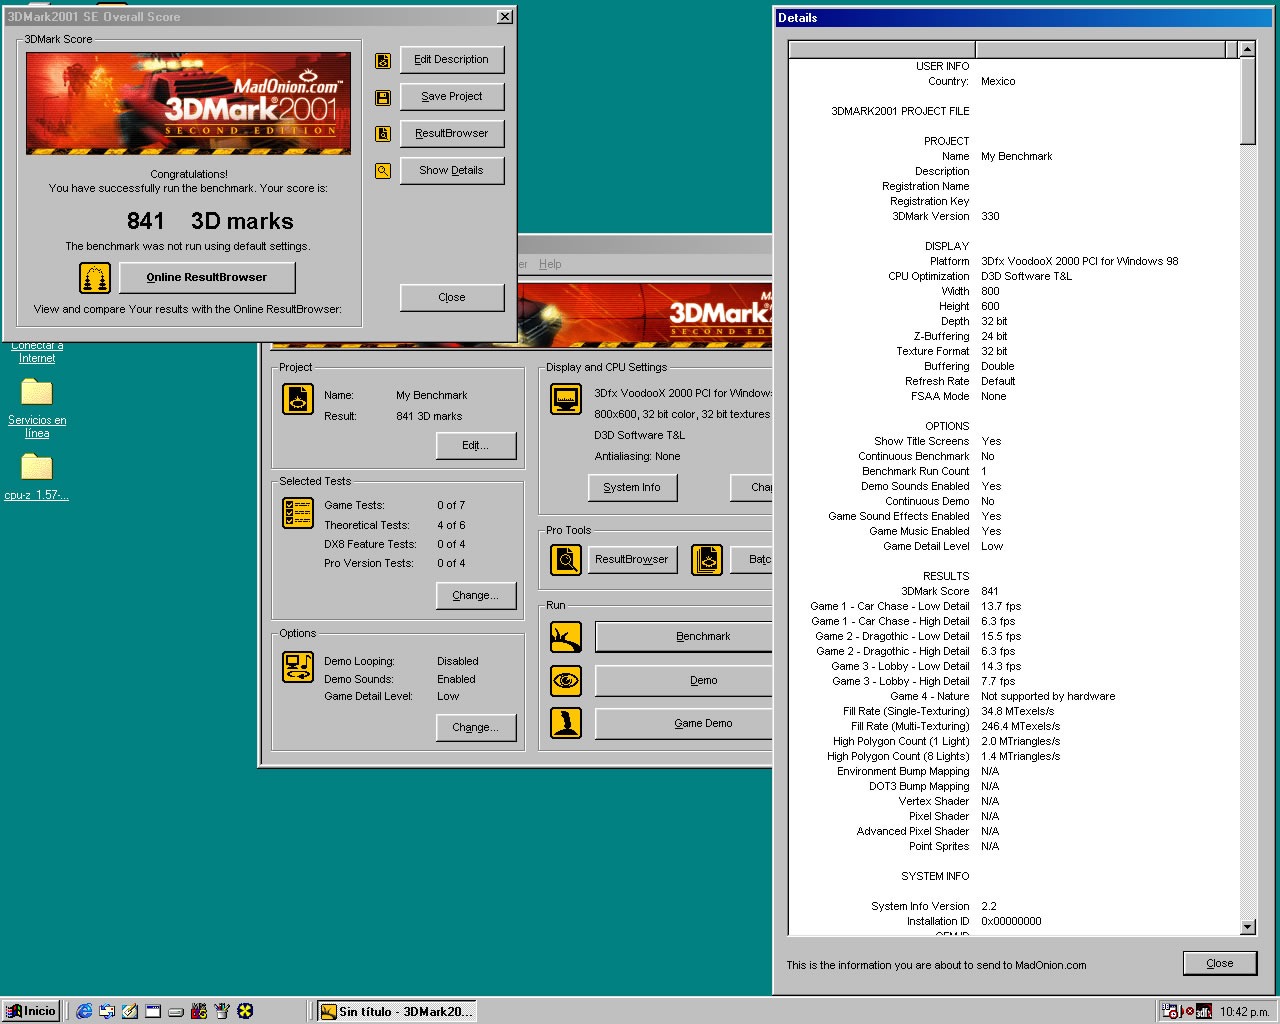Viewport: 1280px width, 1024px height.
Task: Click the Game Demo button
Action: click(684, 724)
